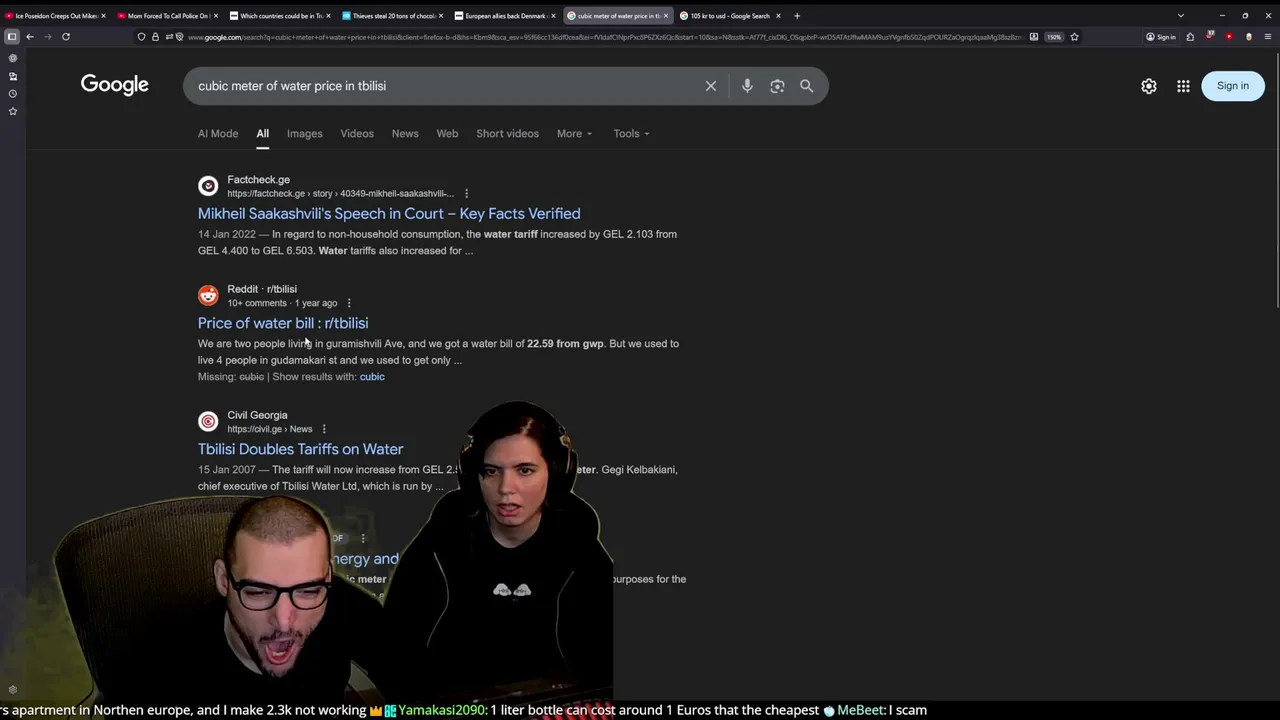Image resolution: width=1280 pixels, height=720 pixels.
Task: Start voice search with microphone icon
Action: tap(747, 86)
